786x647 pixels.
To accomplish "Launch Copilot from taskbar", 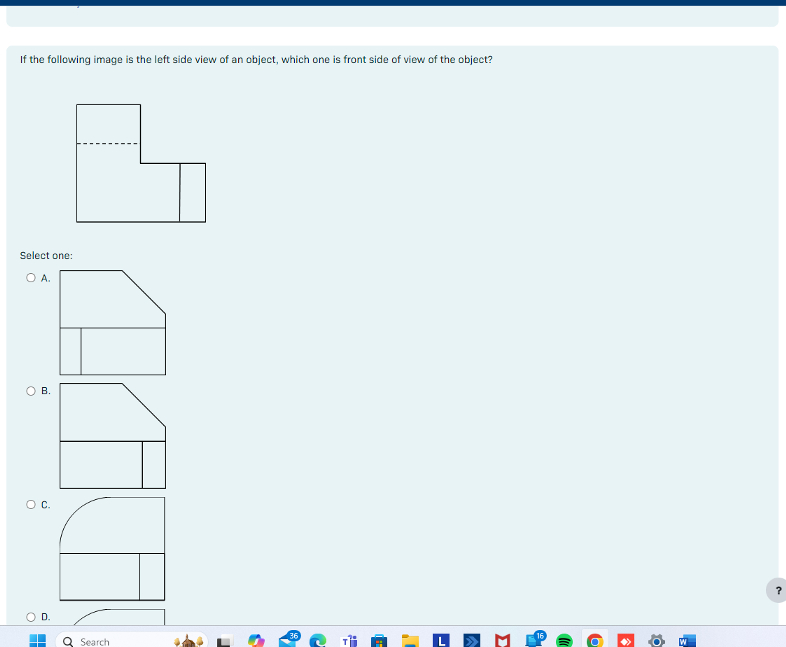I will click(x=256, y=641).
